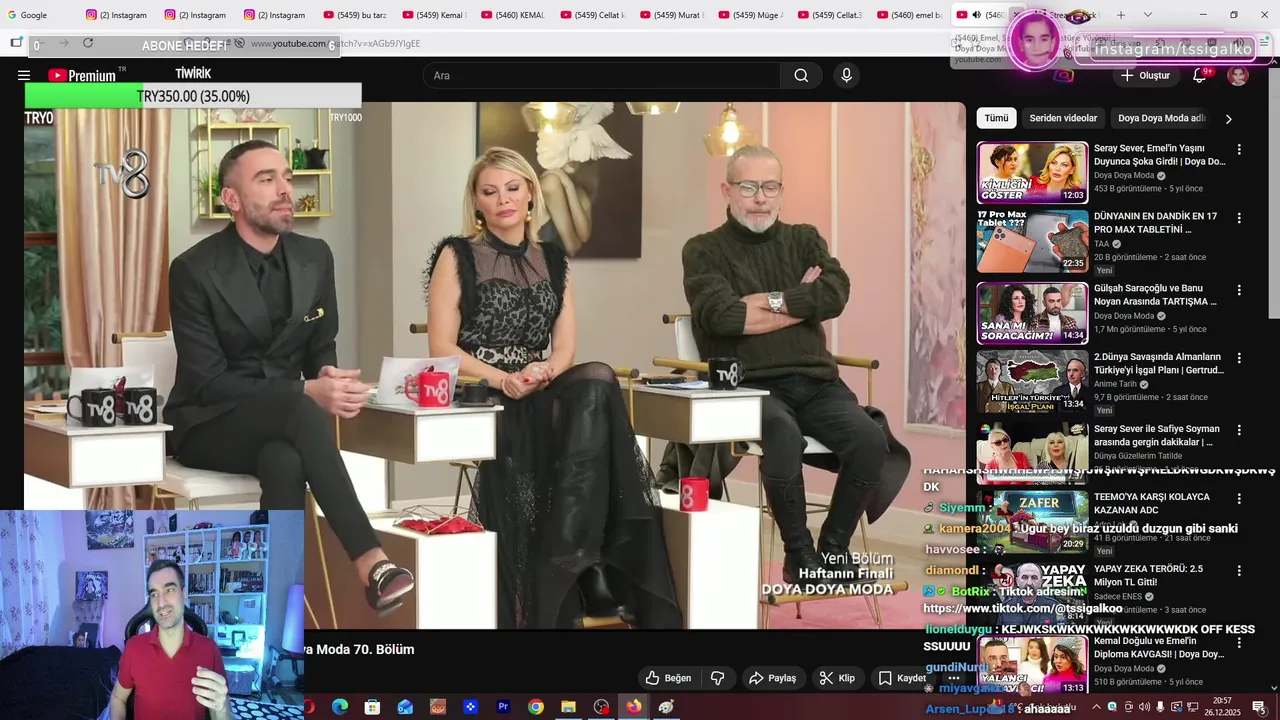Open the Kemal Doğulu ve Emel'in Diploma title
The height and width of the screenshot is (720, 1280).
click(x=1158, y=647)
